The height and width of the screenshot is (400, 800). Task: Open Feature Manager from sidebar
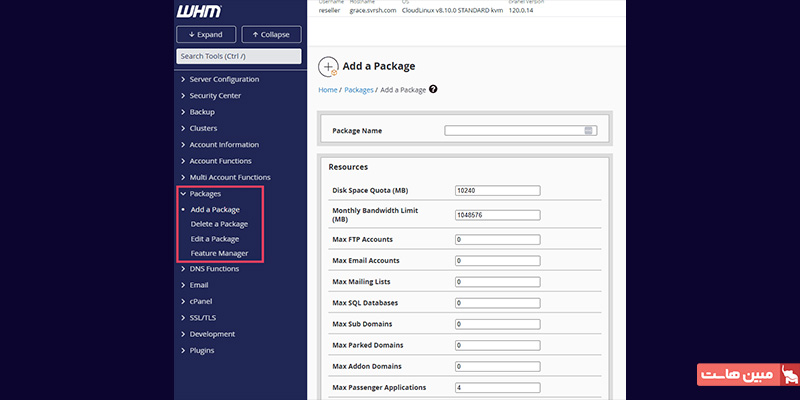pyautogui.click(x=219, y=253)
